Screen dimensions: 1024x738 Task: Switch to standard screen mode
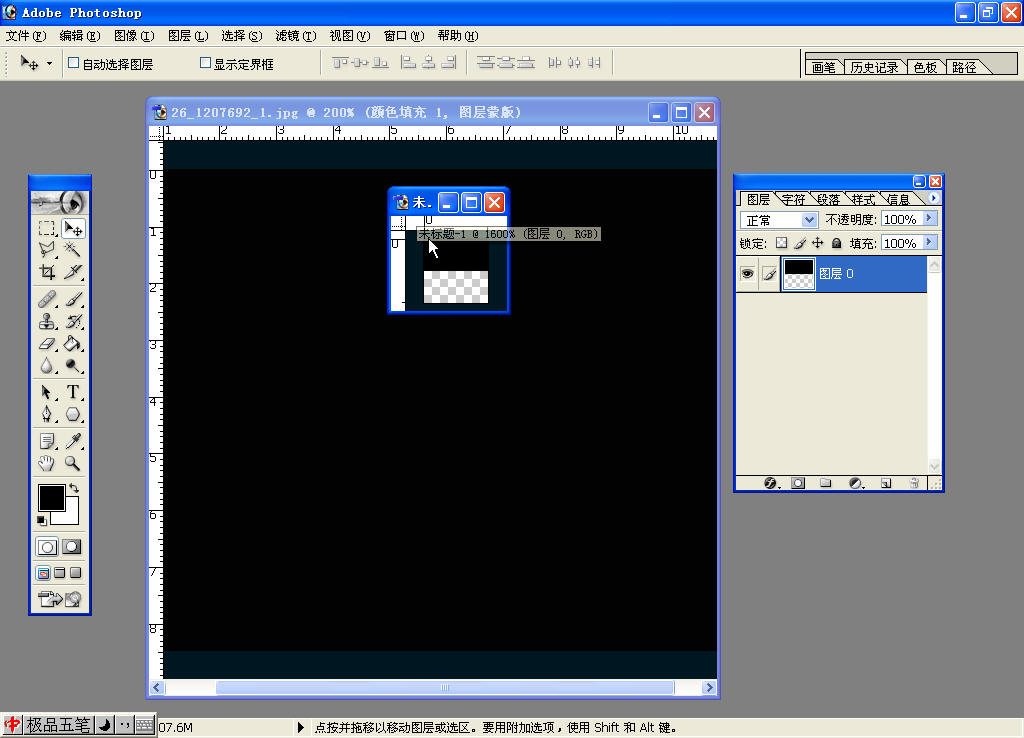click(43, 573)
